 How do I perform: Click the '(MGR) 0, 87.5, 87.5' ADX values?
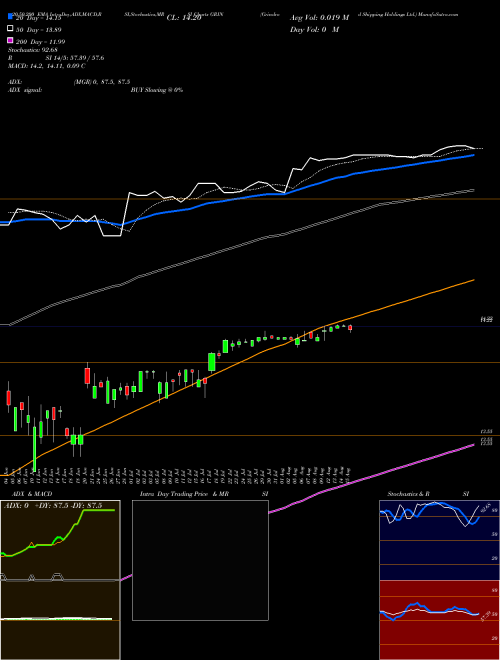click(102, 82)
